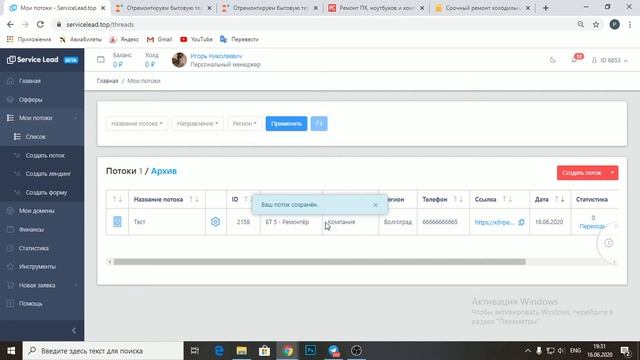Viewport: 640px width, 360px height.
Task: Click the browser address bar
Action: coord(314,24)
